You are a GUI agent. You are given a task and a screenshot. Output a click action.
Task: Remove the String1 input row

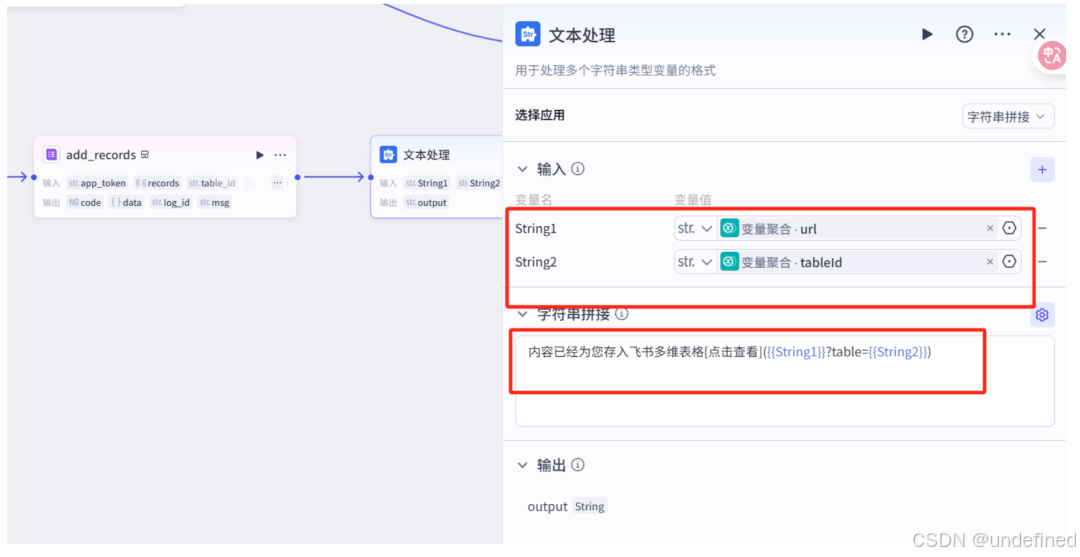click(1042, 228)
